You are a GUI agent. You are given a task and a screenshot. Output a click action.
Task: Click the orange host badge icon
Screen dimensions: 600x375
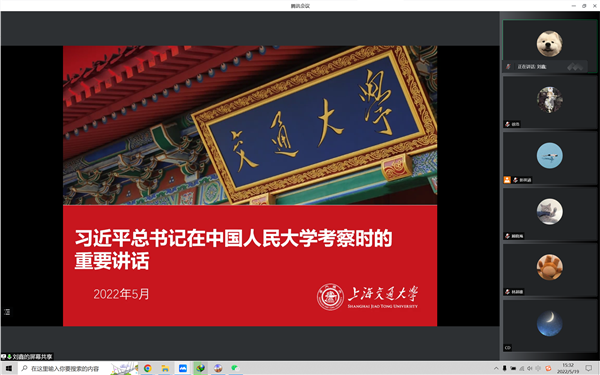point(507,180)
